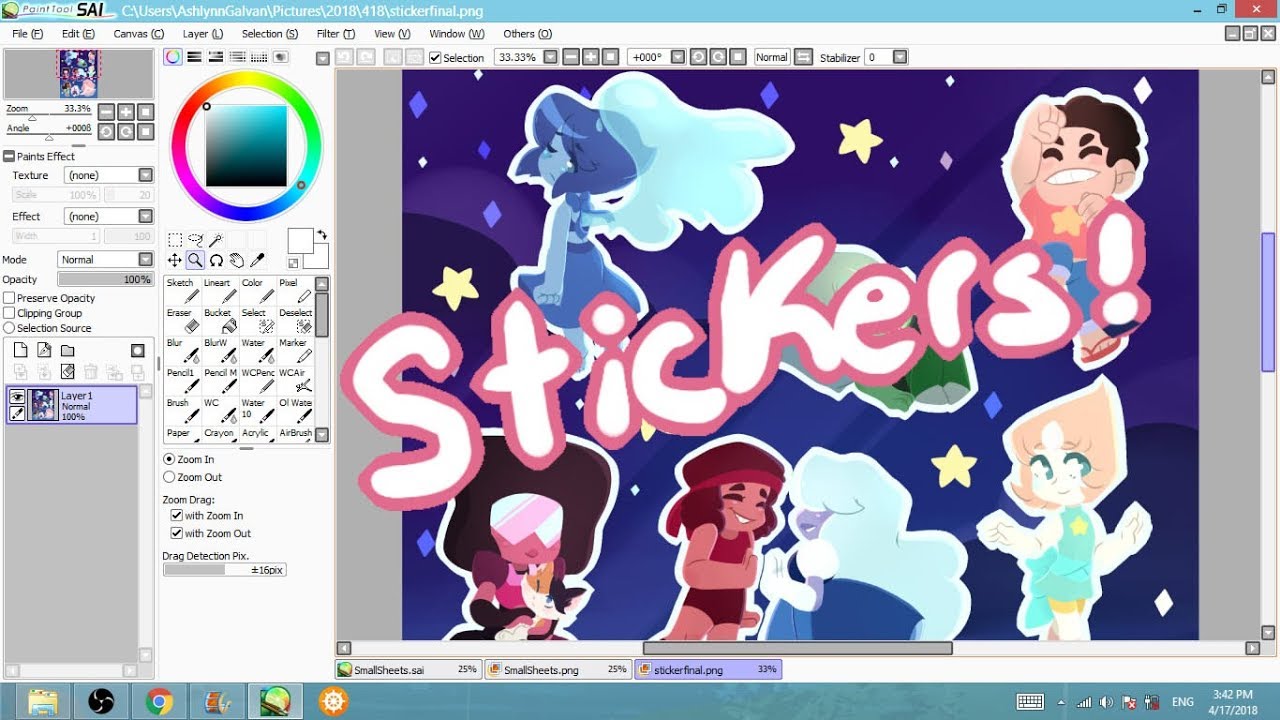Create a new layer folder

tap(67, 350)
